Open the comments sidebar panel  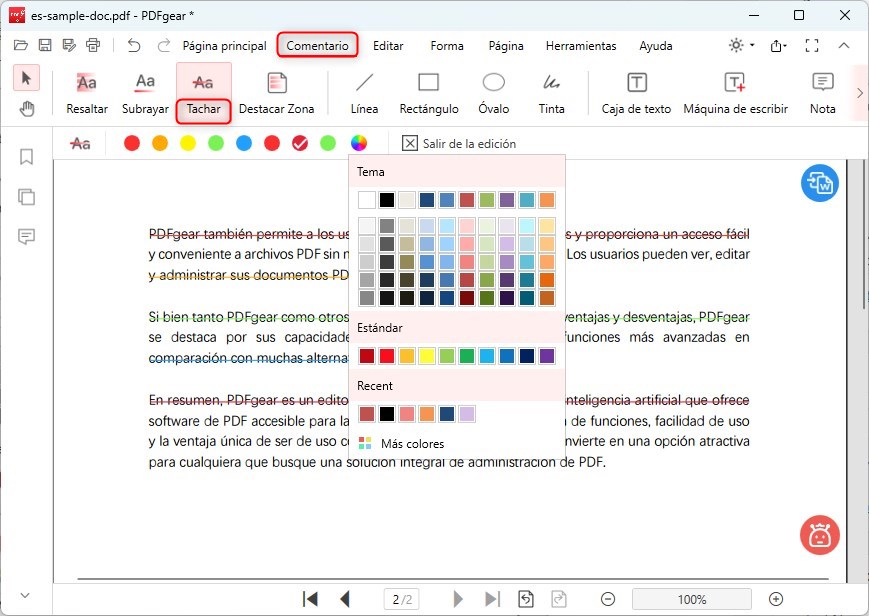26,237
